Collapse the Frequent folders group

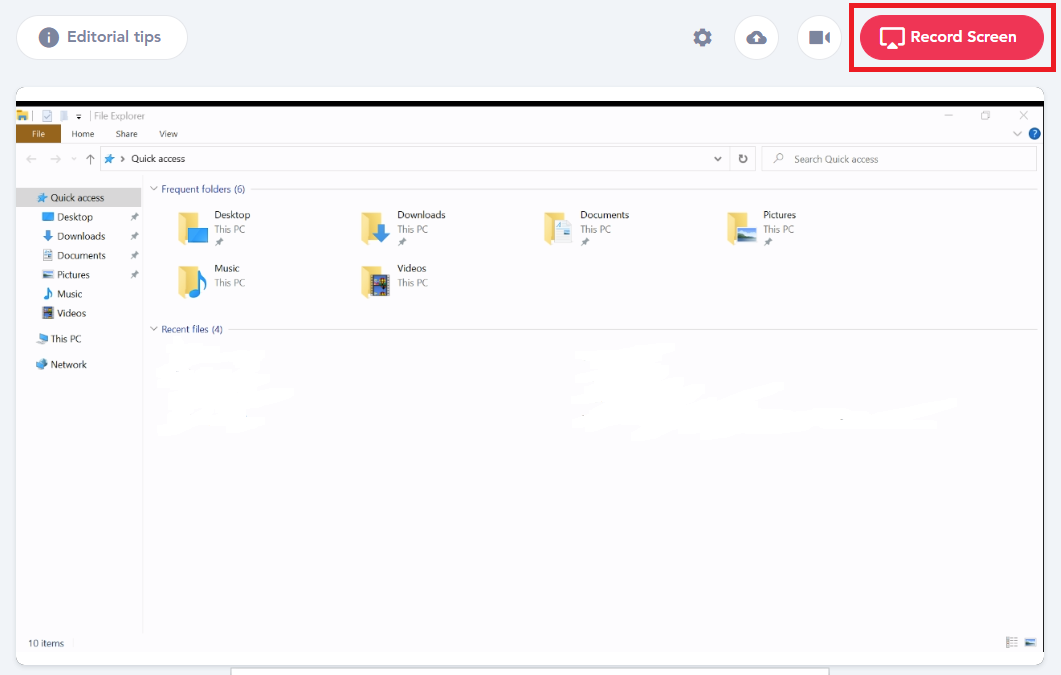[x=154, y=189]
